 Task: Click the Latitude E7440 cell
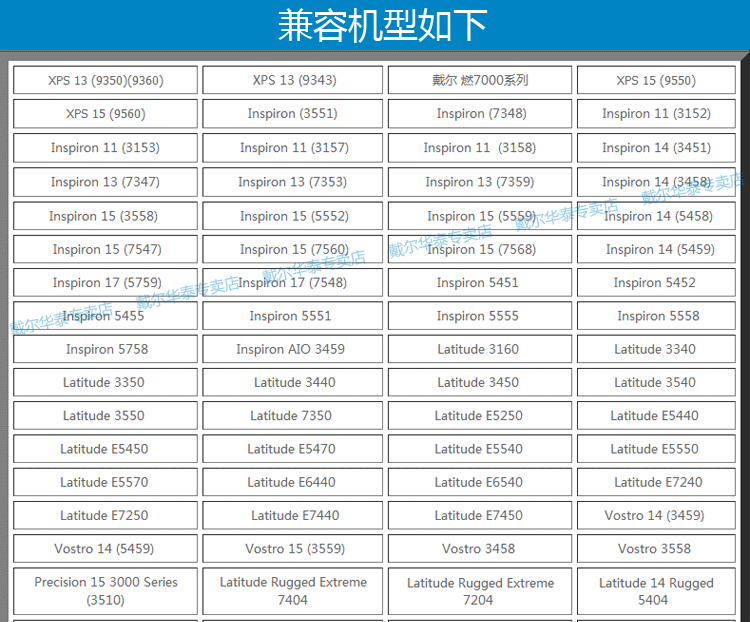293,515
